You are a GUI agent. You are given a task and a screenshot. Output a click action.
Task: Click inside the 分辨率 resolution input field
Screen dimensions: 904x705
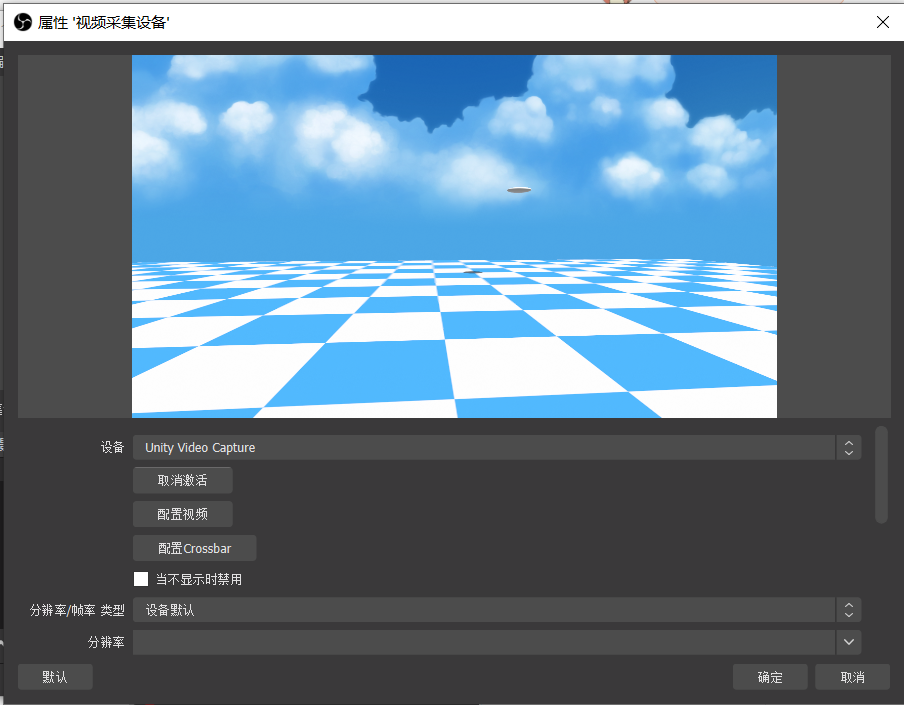click(484, 642)
